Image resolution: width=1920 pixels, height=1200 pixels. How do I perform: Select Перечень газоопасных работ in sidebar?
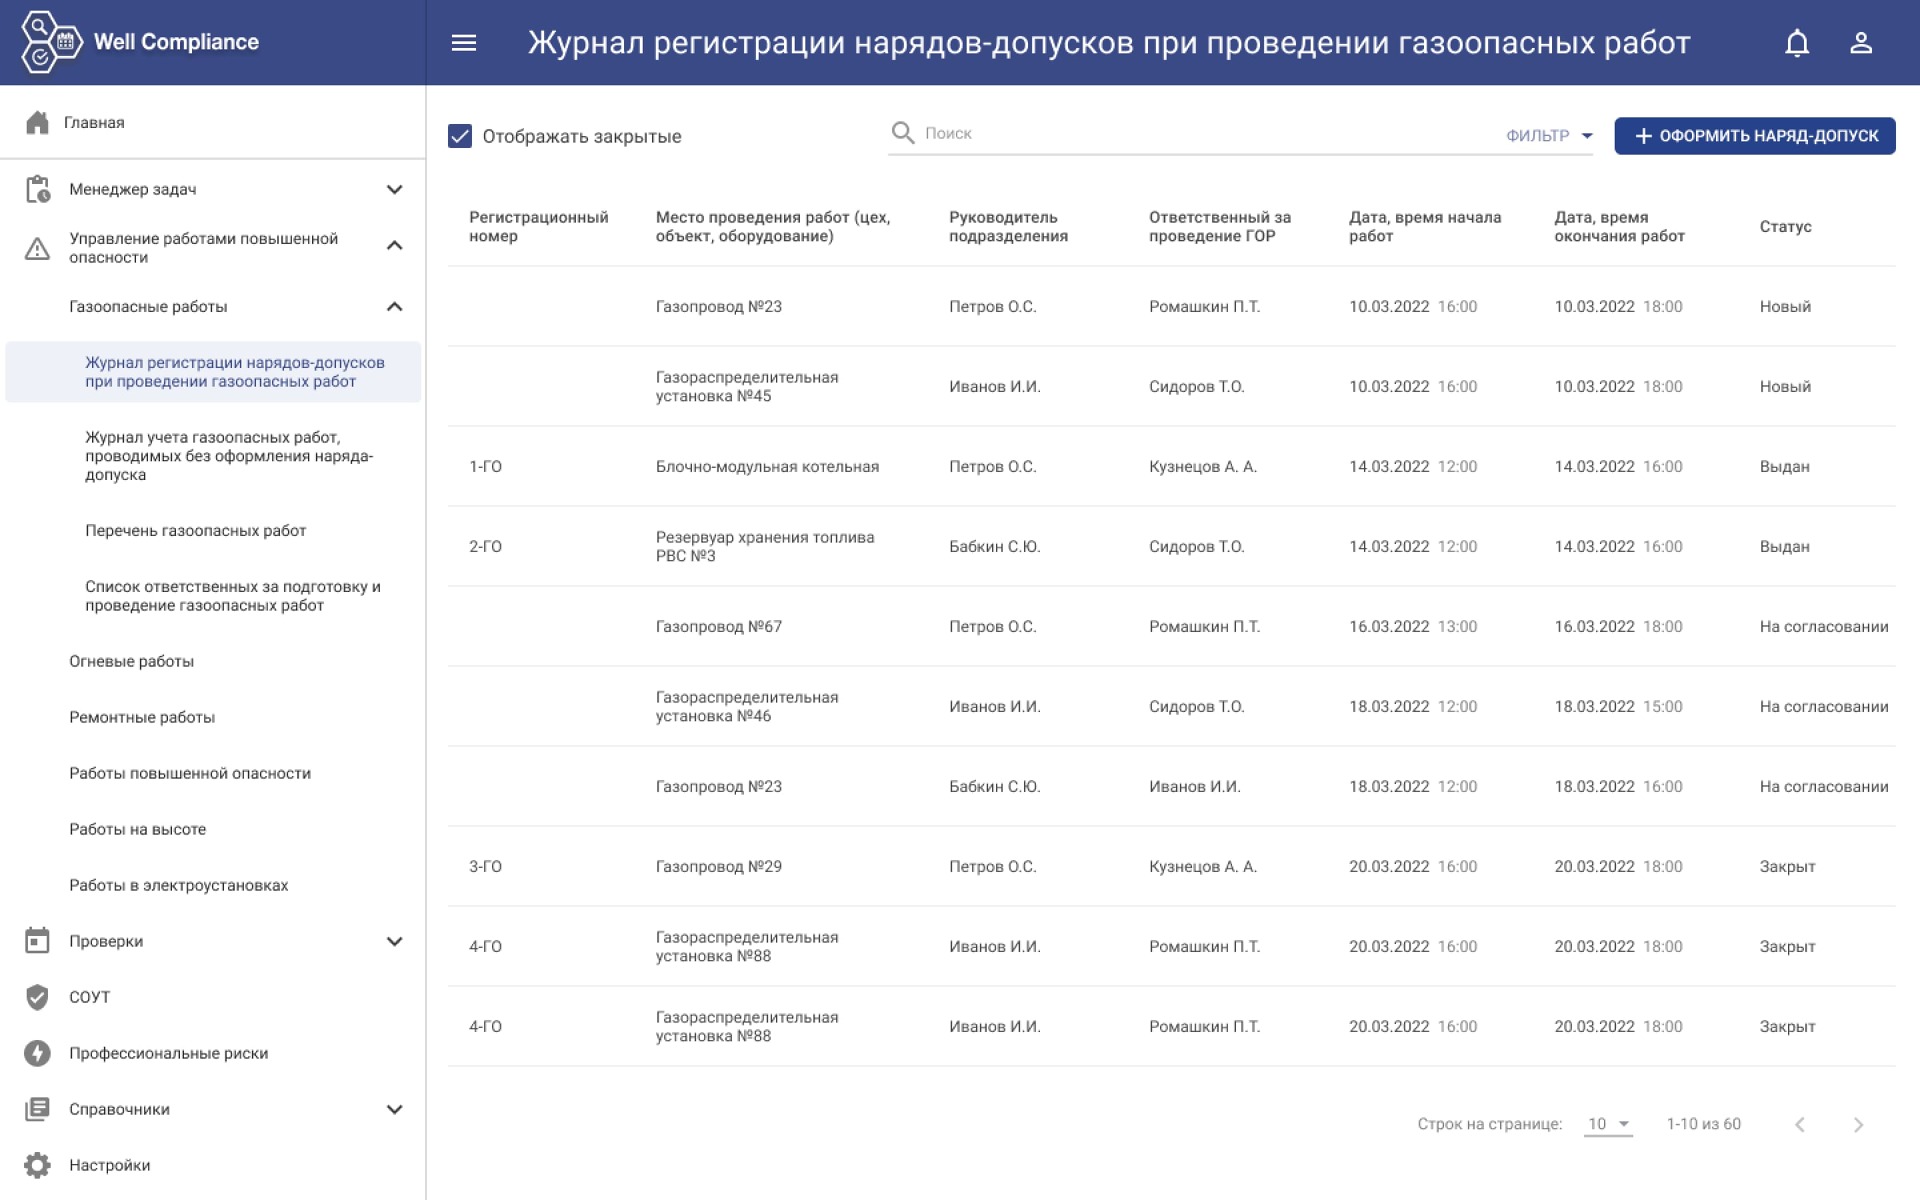(x=195, y=531)
